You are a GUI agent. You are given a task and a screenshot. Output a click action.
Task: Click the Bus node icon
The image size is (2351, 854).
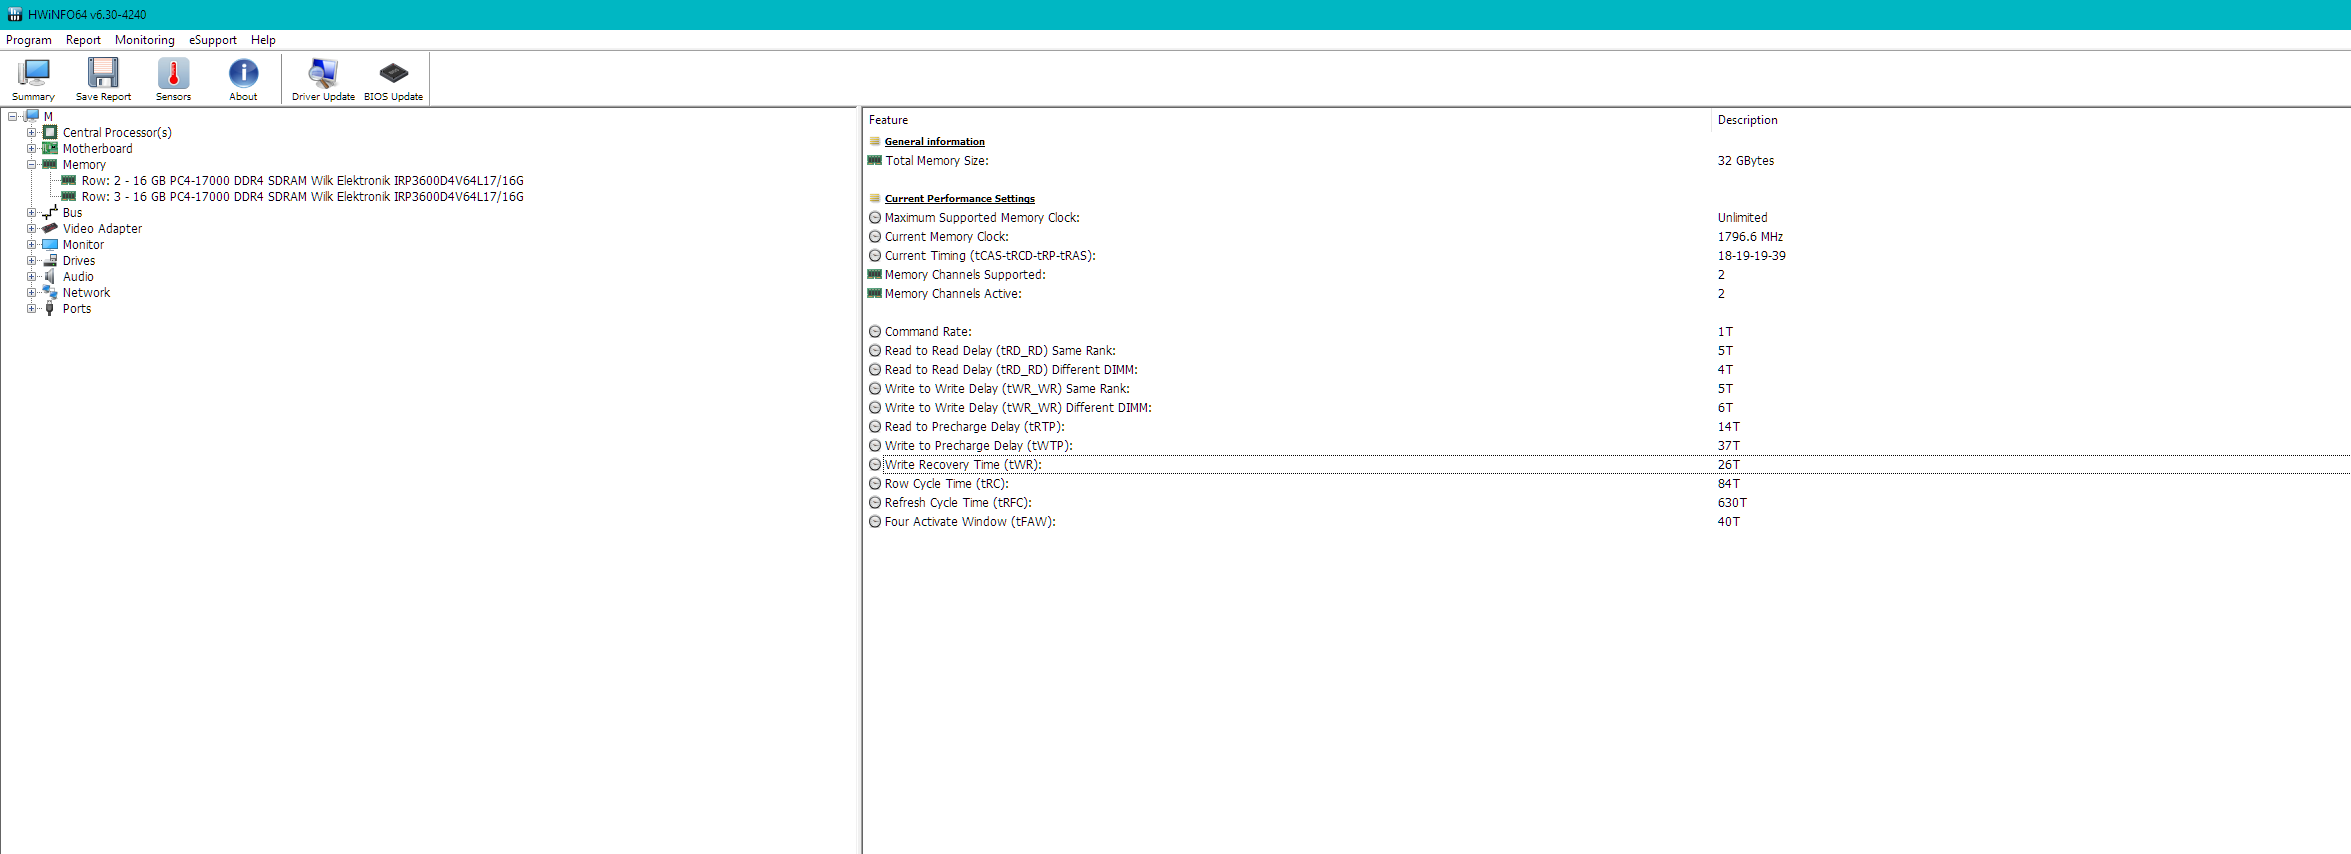tap(50, 212)
